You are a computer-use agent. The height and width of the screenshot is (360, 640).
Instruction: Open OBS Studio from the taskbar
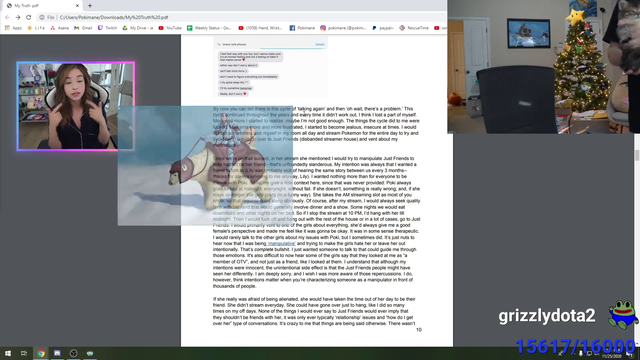tap(73, 353)
